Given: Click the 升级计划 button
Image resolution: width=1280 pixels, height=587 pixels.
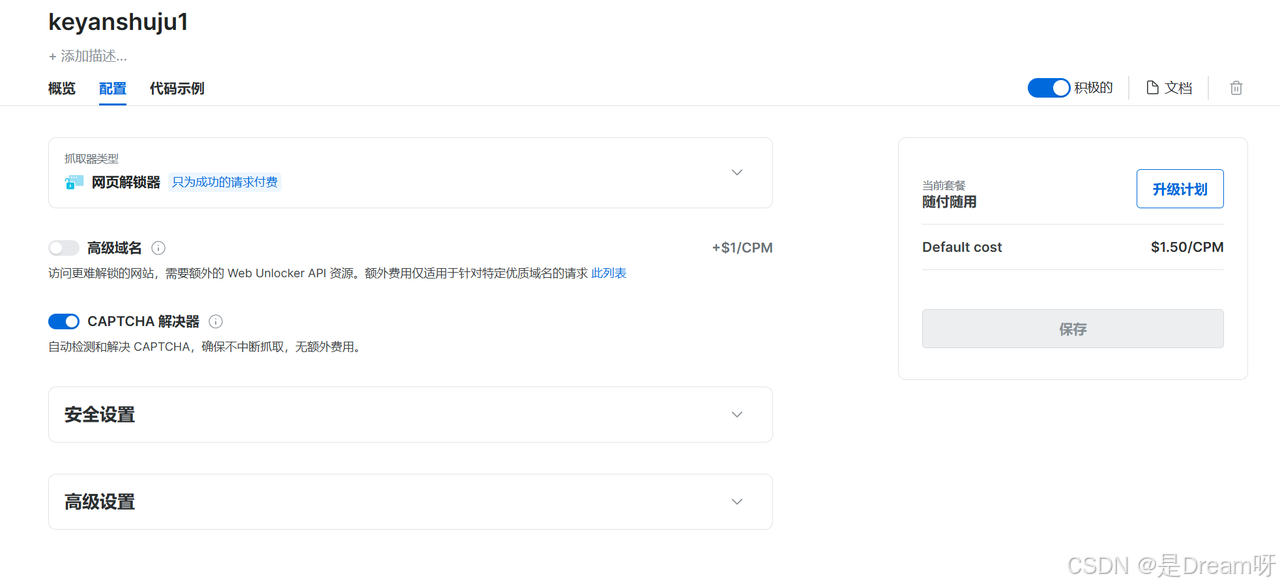Looking at the screenshot, I should [1180, 189].
